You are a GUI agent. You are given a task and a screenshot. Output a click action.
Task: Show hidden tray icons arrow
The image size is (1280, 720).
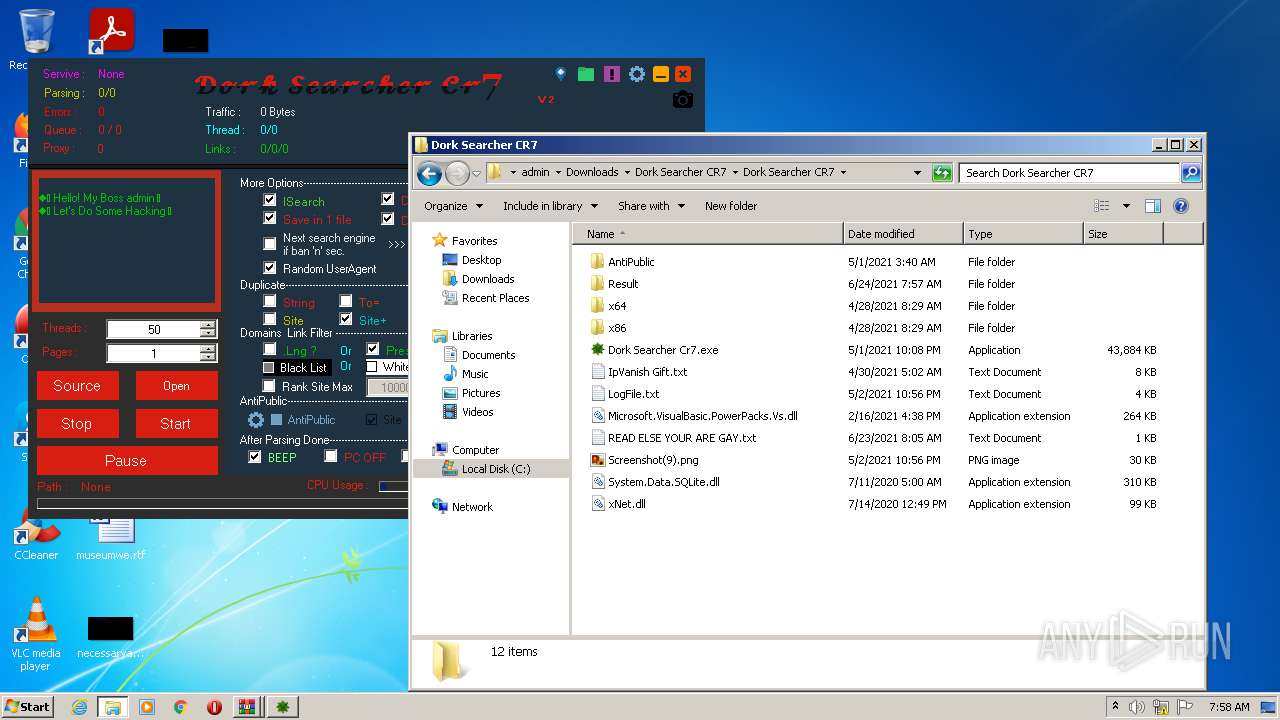click(1116, 707)
